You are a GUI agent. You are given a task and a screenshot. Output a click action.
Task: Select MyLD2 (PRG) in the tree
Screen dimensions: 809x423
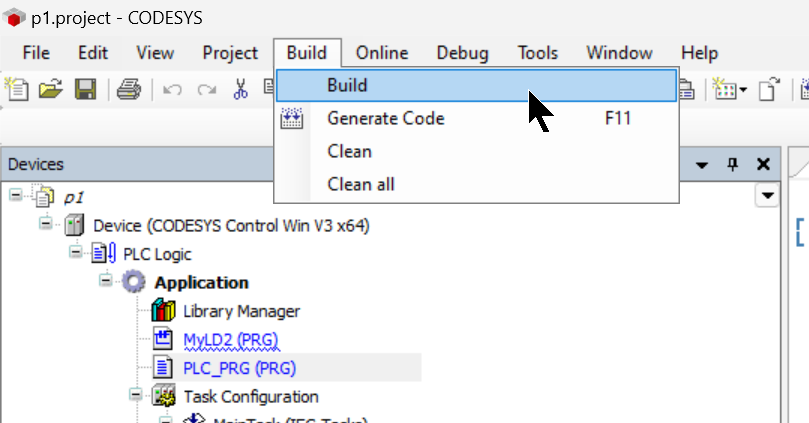pos(231,339)
